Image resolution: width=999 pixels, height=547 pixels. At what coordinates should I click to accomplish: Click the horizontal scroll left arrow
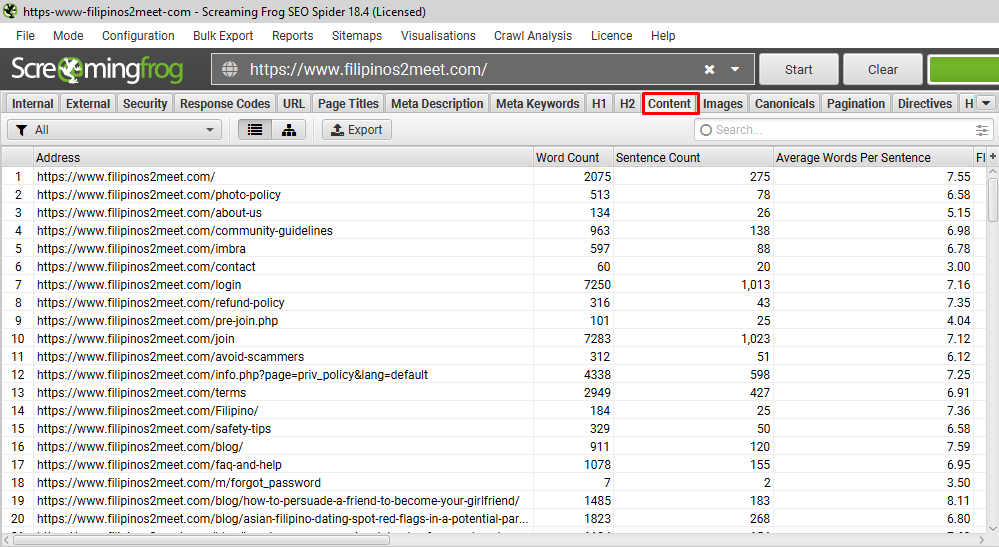click(6, 540)
